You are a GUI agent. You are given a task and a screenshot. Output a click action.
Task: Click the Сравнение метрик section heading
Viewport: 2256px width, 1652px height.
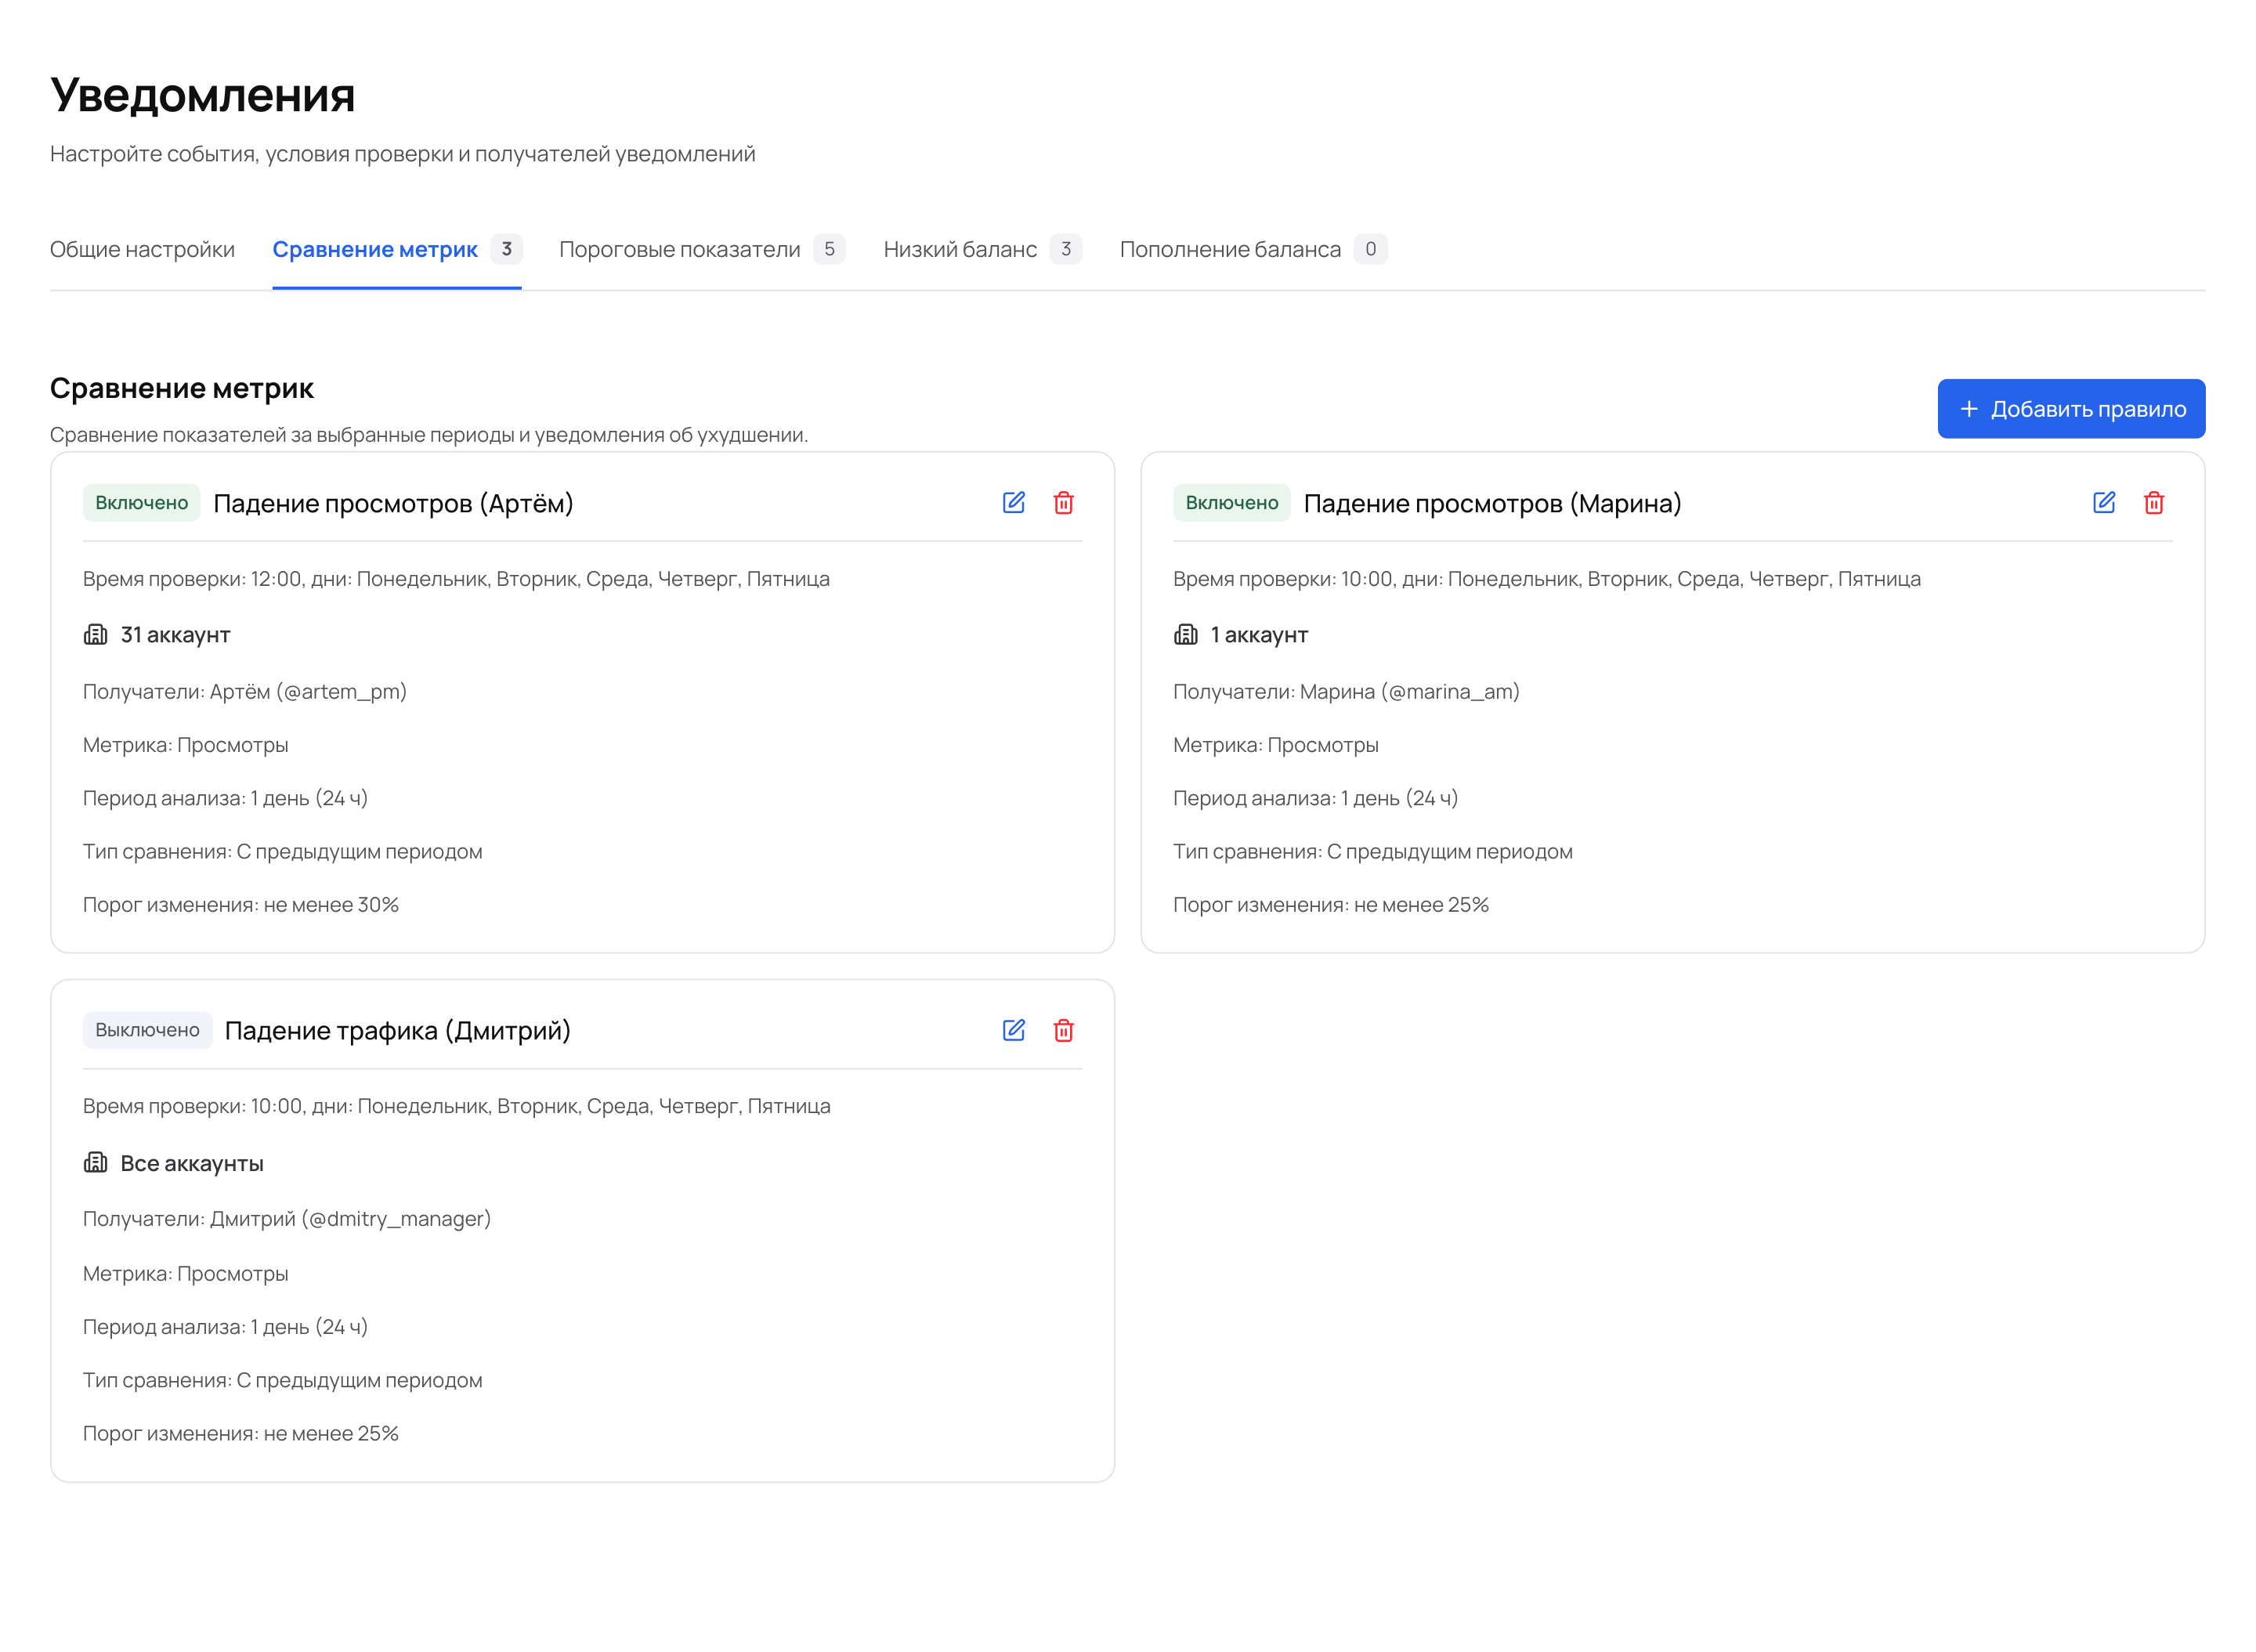[x=182, y=388]
